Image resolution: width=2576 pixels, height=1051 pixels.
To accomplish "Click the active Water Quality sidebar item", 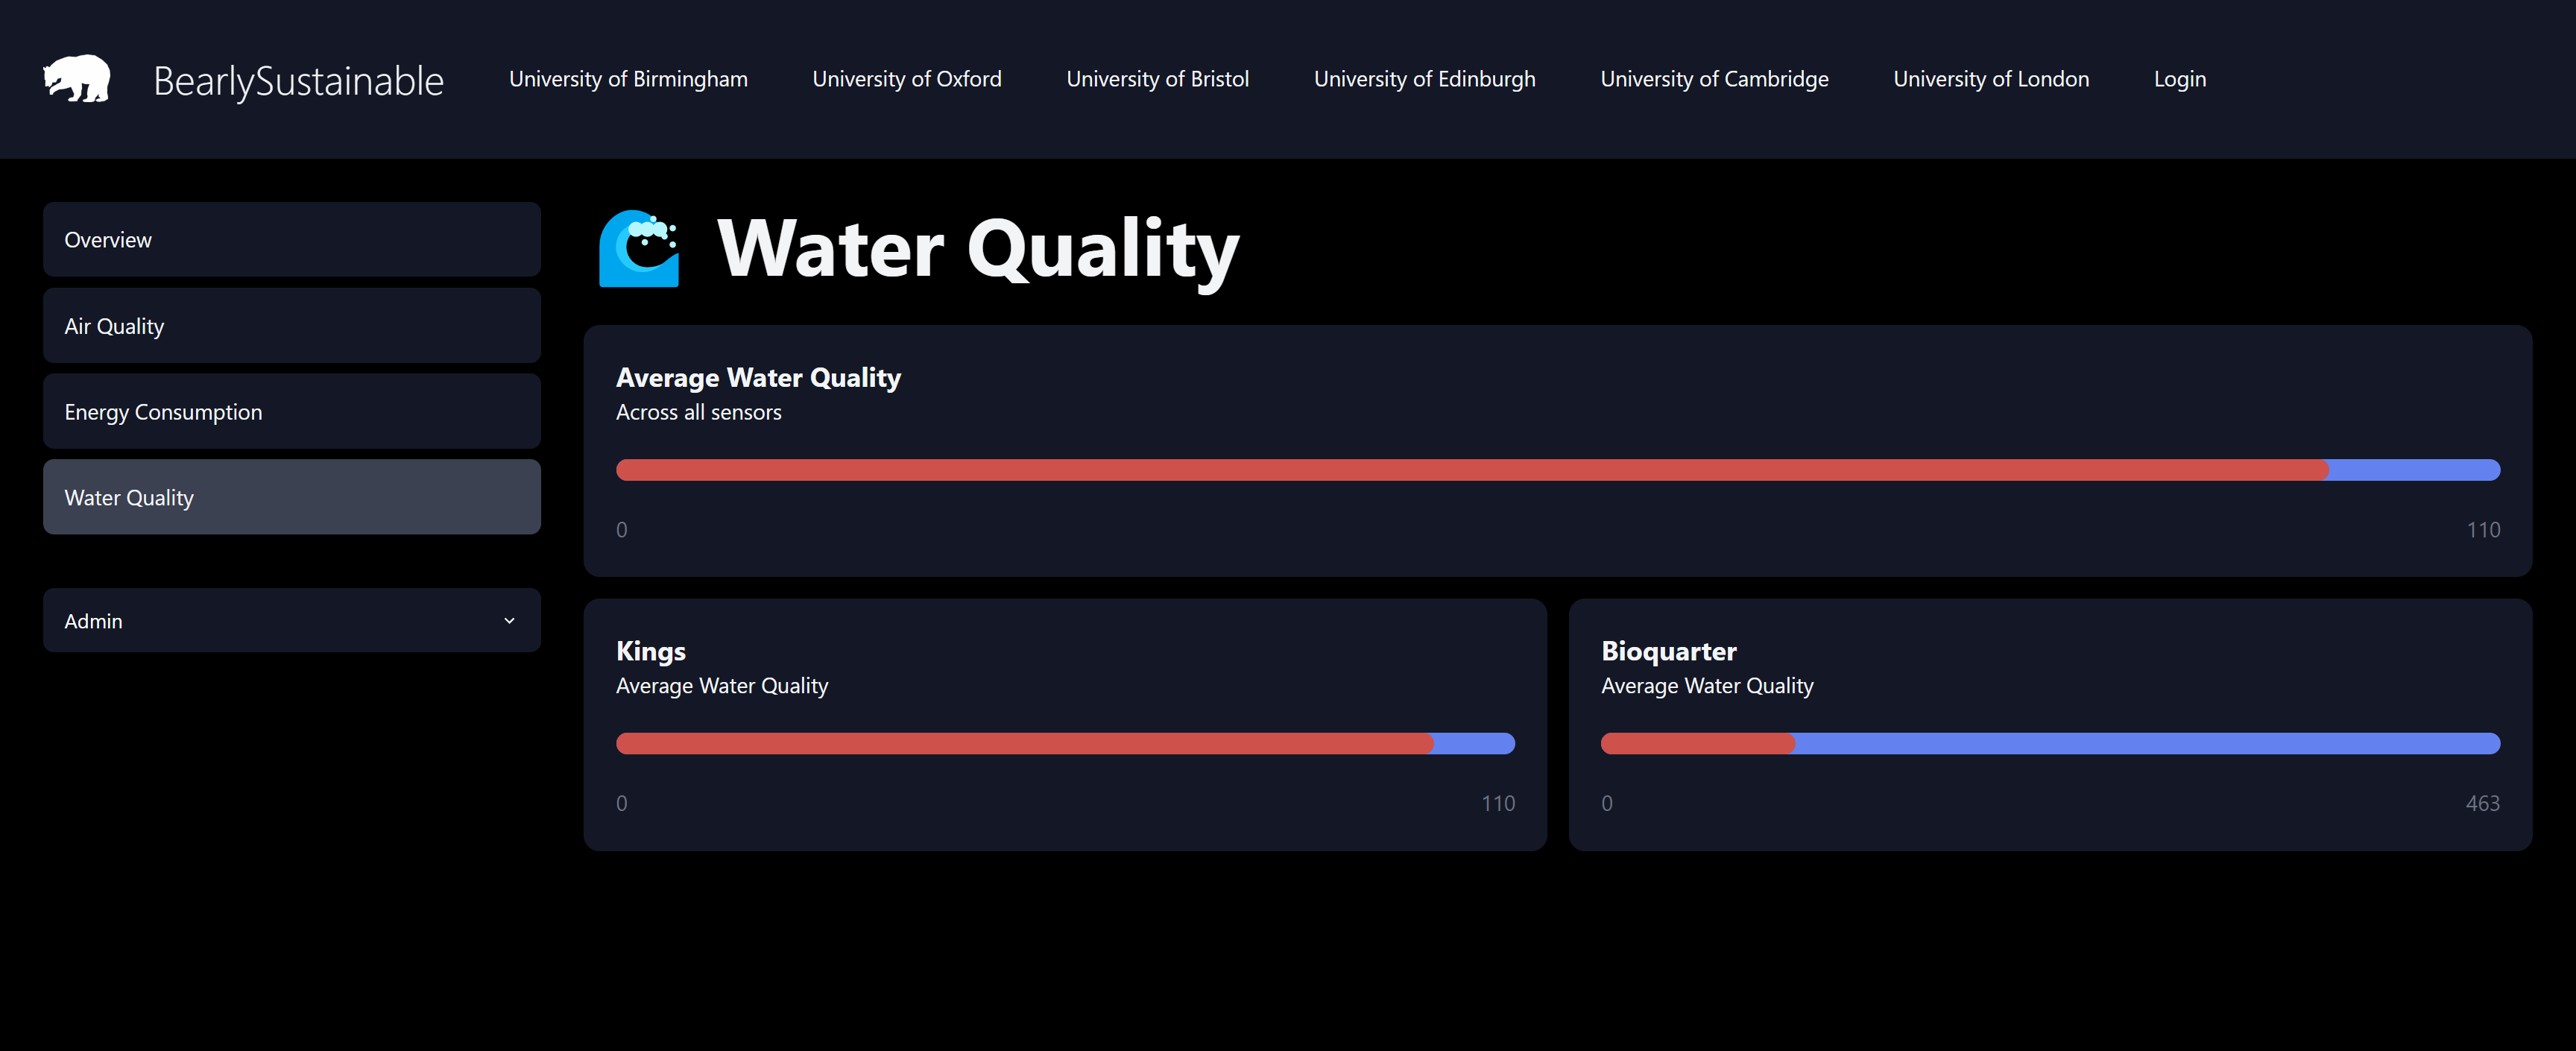I will pos(291,498).
